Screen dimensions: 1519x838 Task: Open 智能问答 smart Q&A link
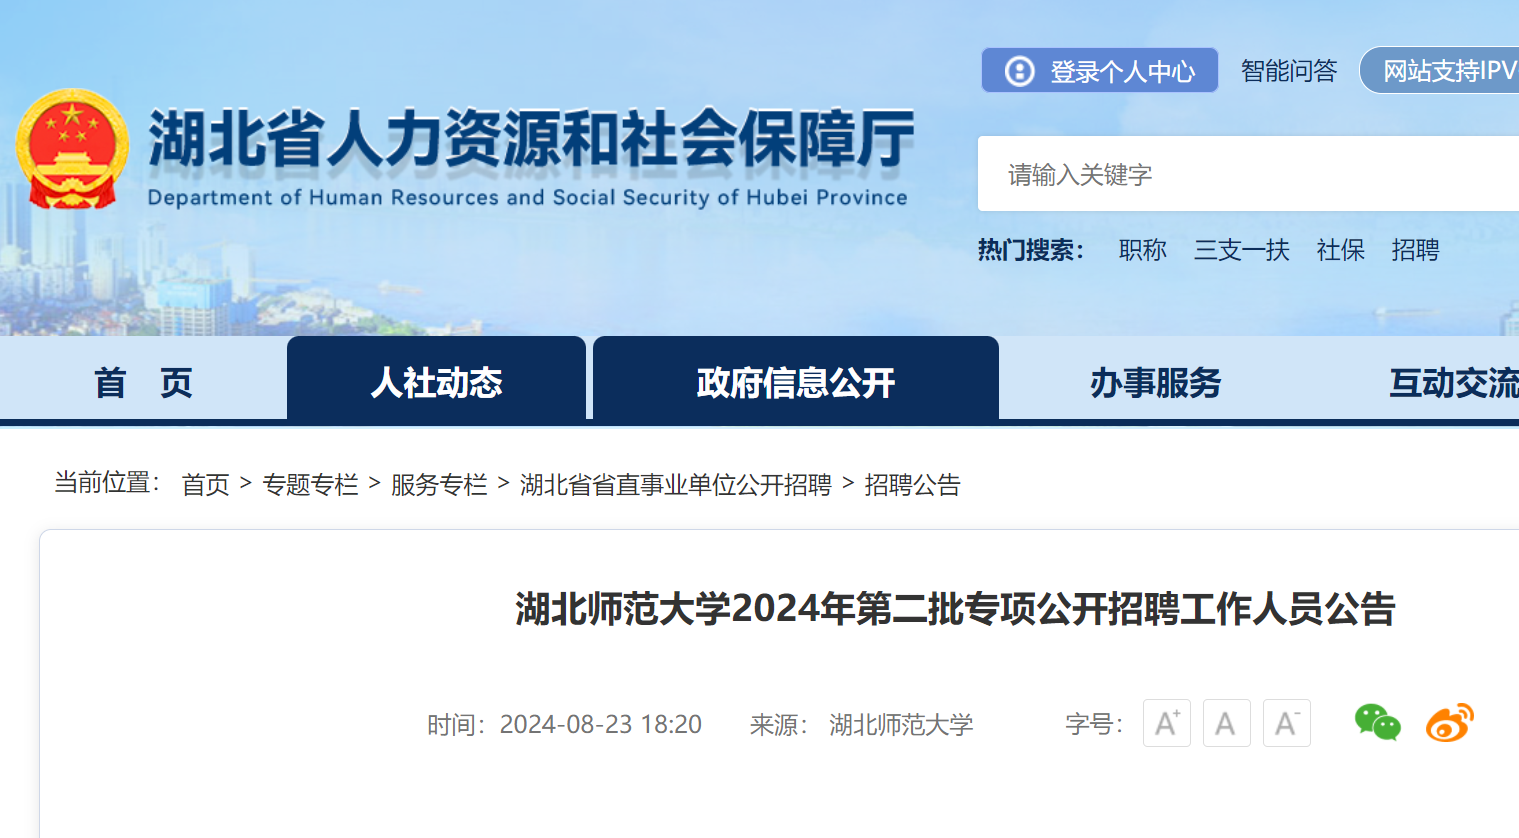coord(1289,70)
